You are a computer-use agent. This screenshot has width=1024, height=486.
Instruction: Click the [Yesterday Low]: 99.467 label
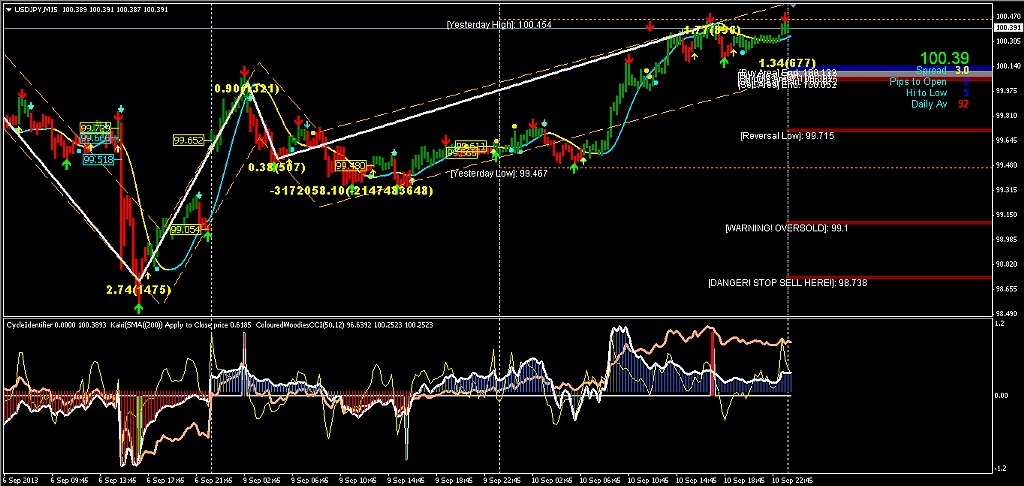click(498, 174)
